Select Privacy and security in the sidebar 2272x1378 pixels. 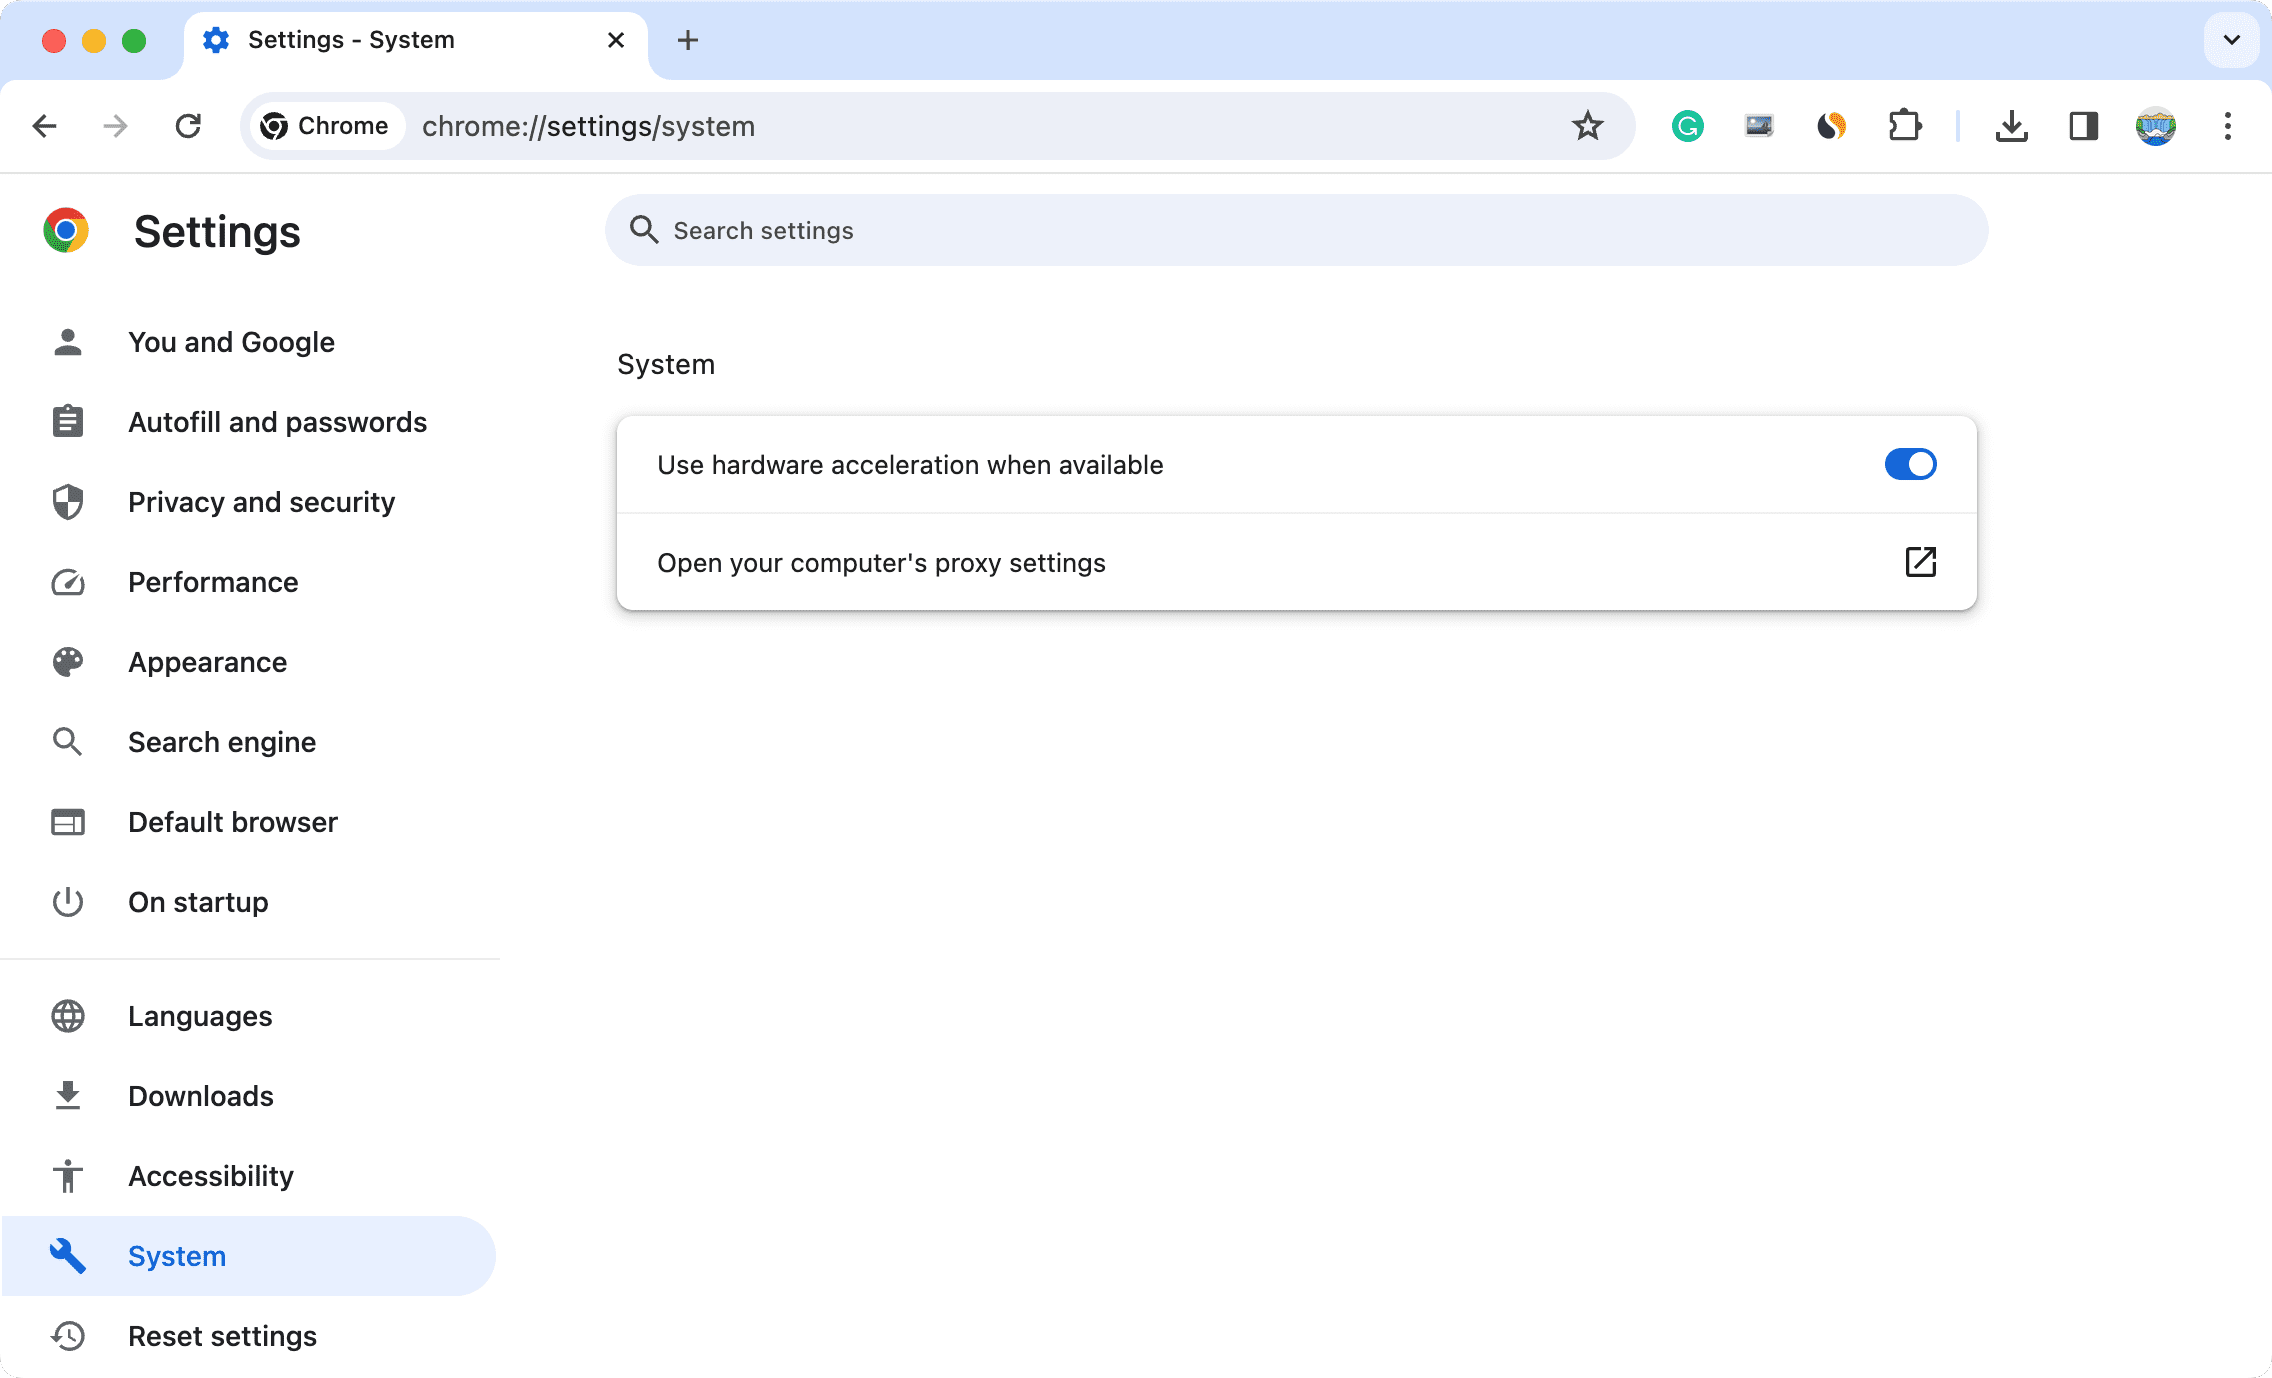[x=261, y=502]
